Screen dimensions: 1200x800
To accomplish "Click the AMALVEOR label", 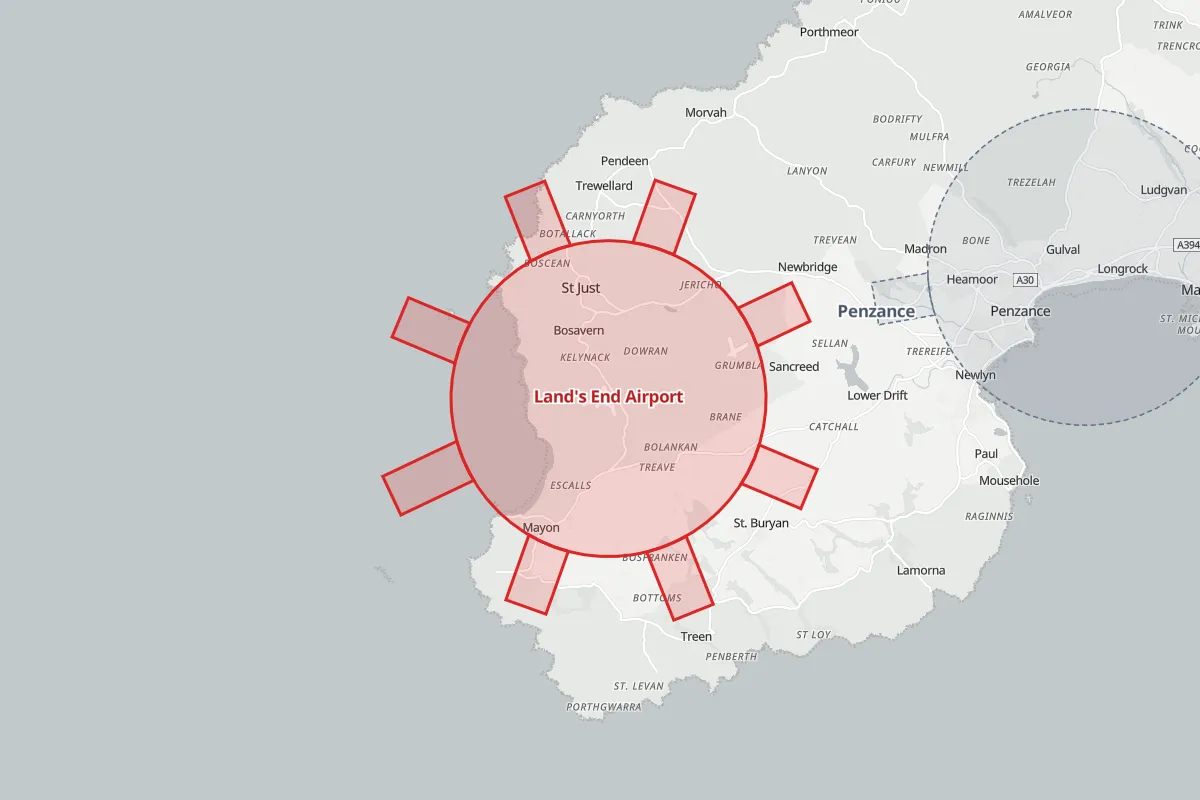I will click(1045, 15).
